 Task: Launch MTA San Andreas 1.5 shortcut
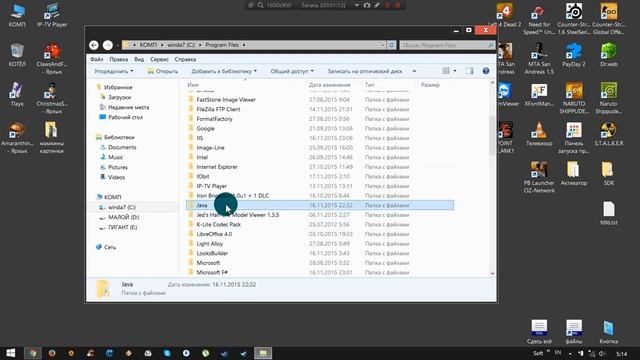[x=539, y=59]
